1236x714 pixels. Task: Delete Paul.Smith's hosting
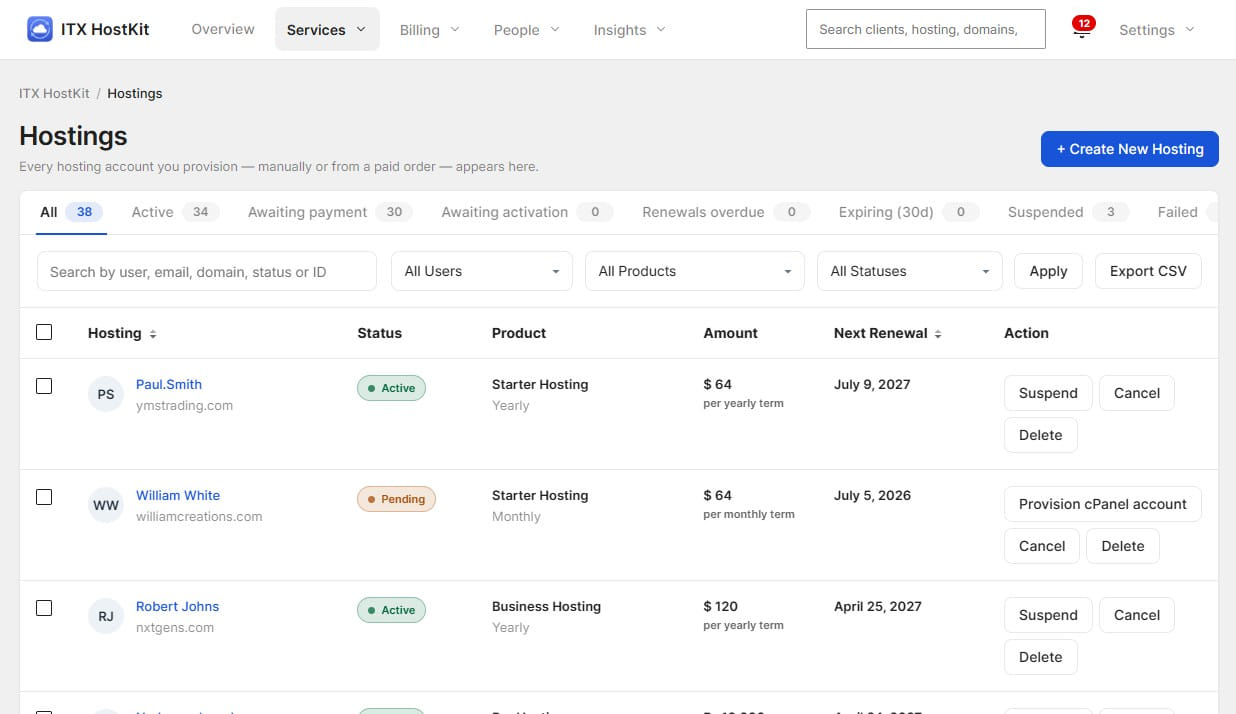pyautogui.click(x=1040, y=435)
